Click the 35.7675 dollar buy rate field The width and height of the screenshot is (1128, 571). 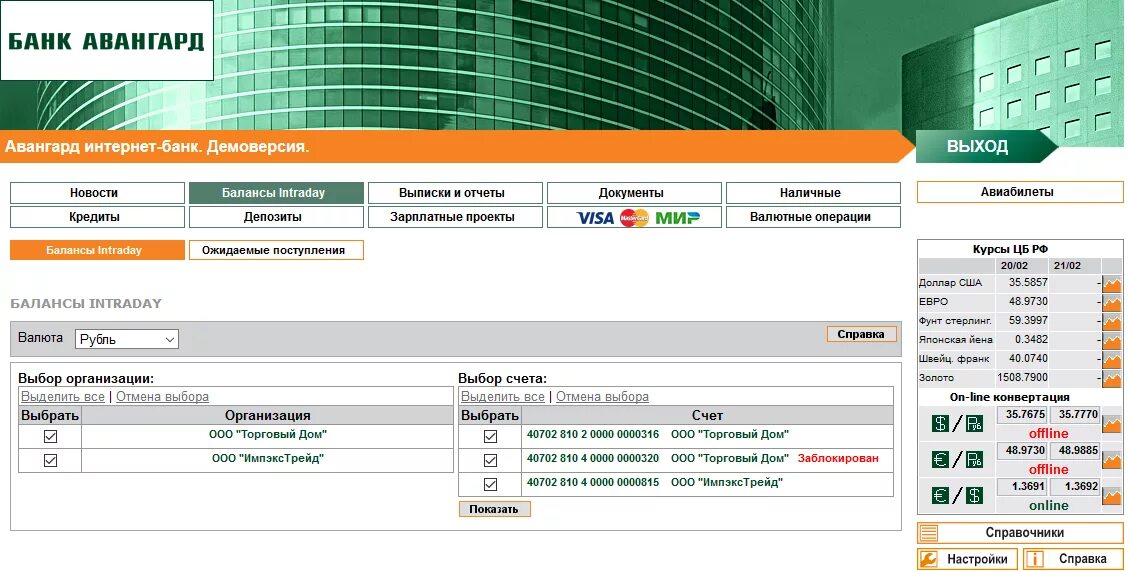[1022, 415]
